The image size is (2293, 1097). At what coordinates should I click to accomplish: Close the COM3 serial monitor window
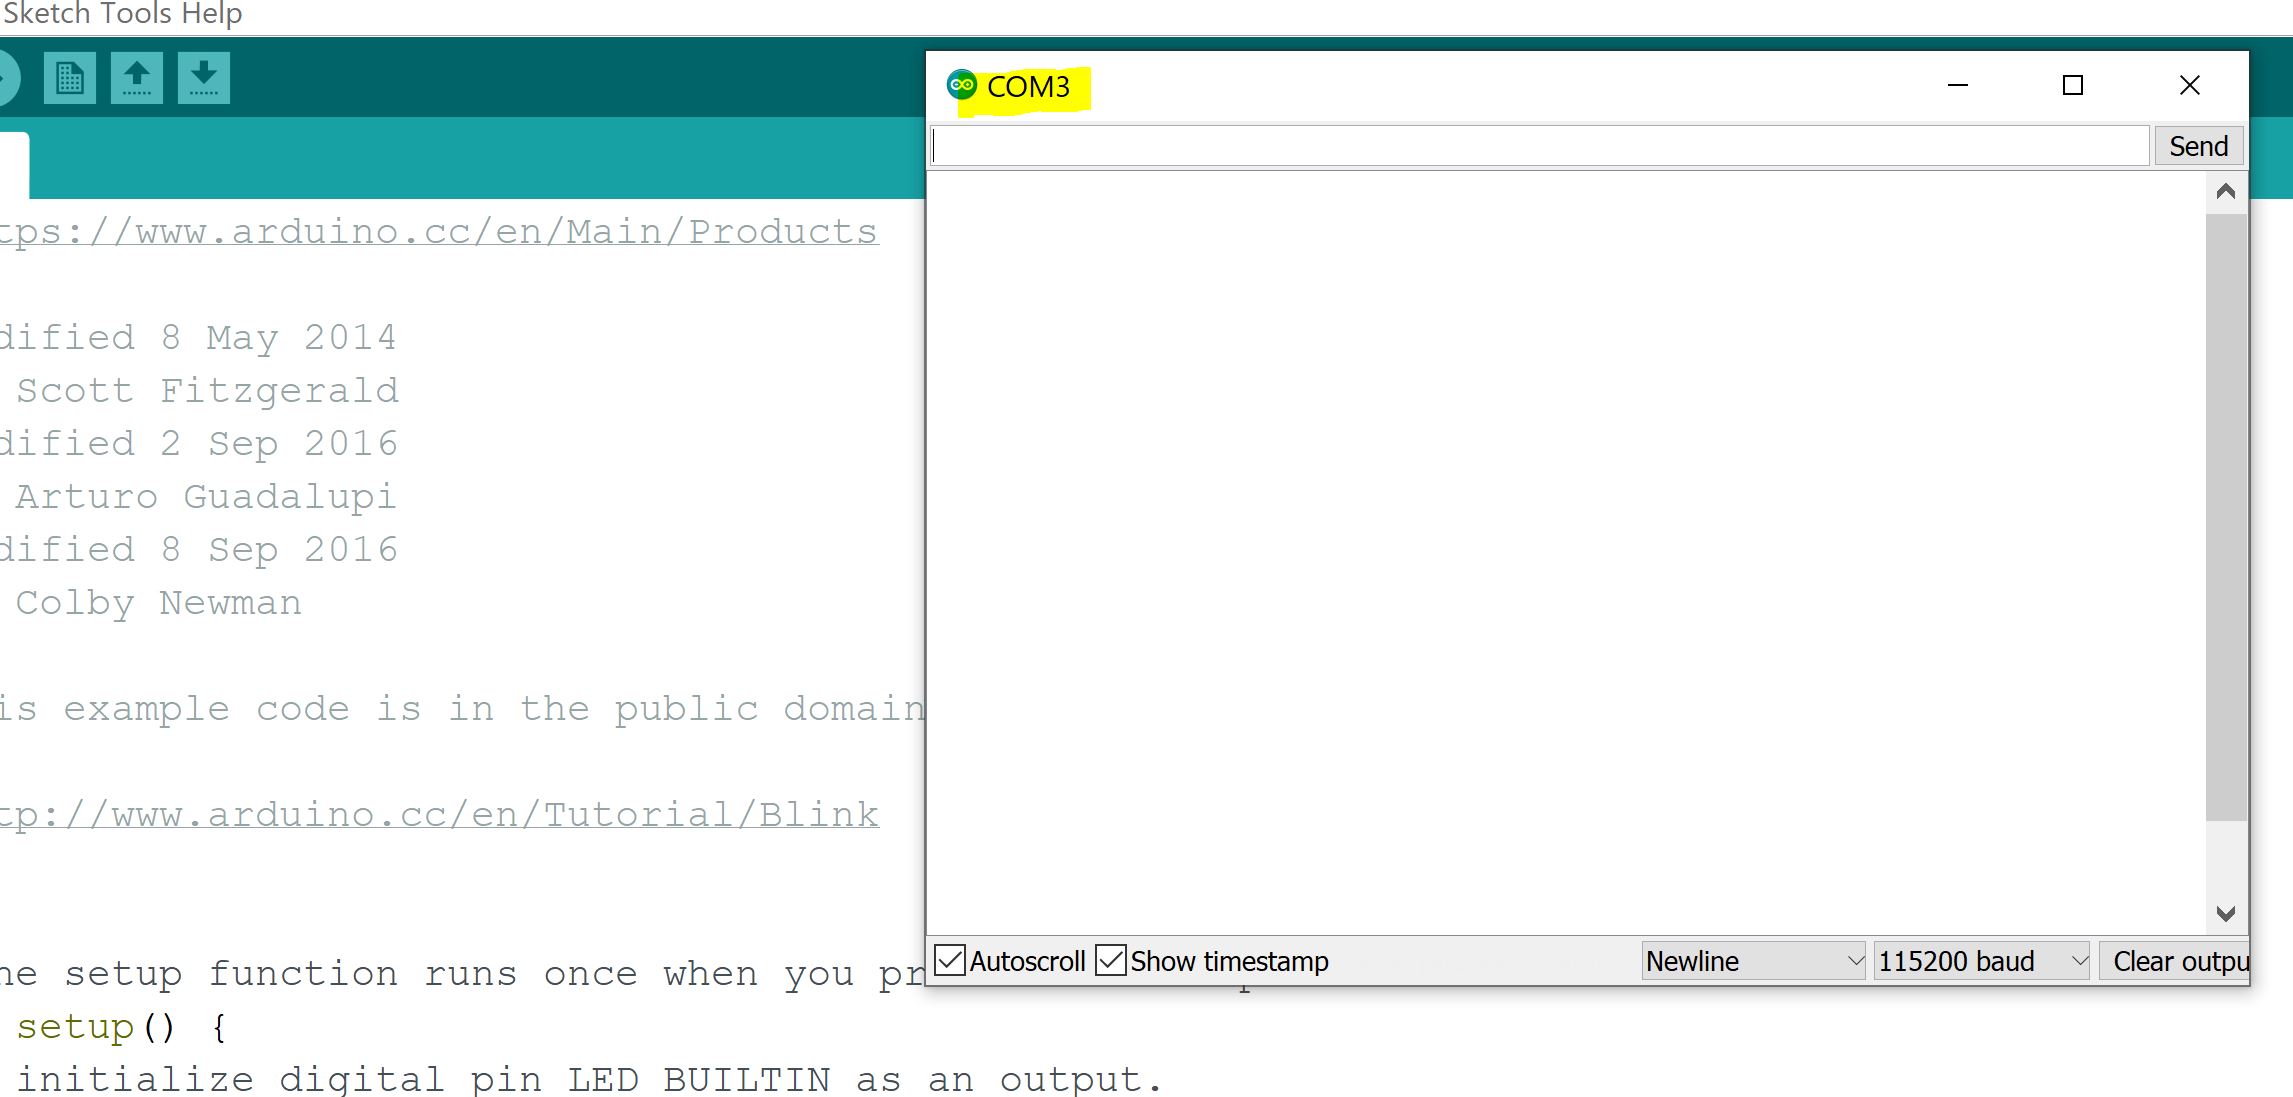[x=2189, y=86]
